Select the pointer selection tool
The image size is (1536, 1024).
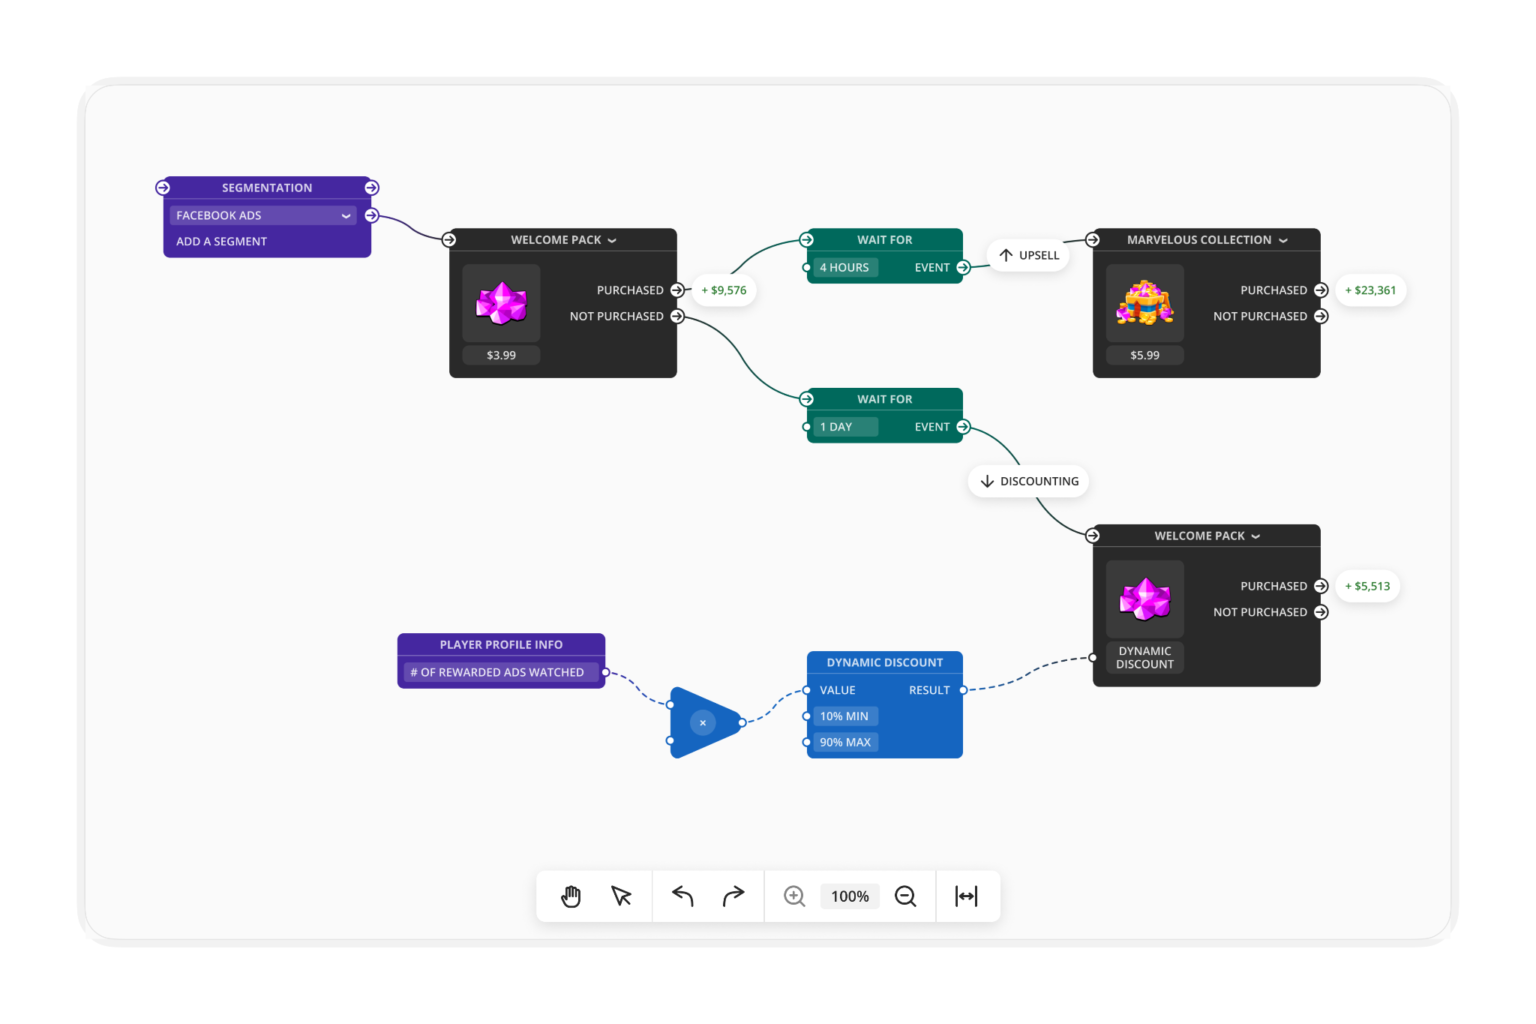click(621, 896)
